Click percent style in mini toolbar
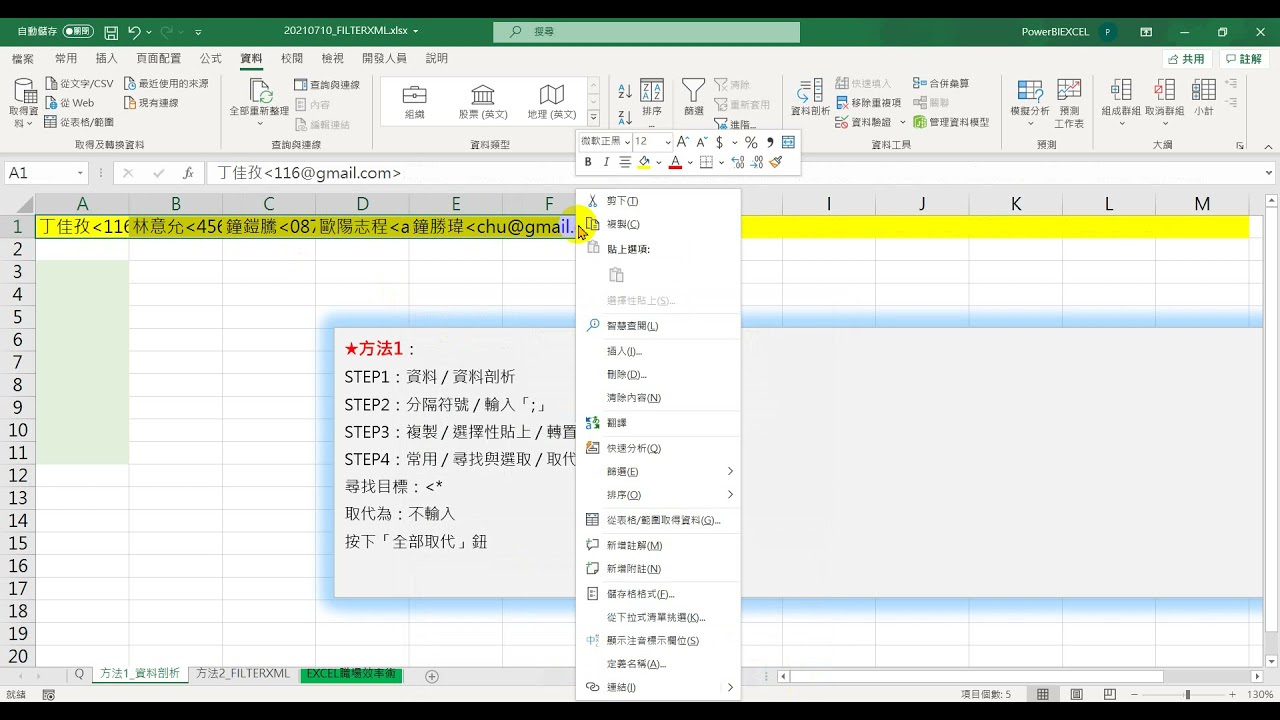This screenshot has width=1280, height=720. (x=750, y=142)
